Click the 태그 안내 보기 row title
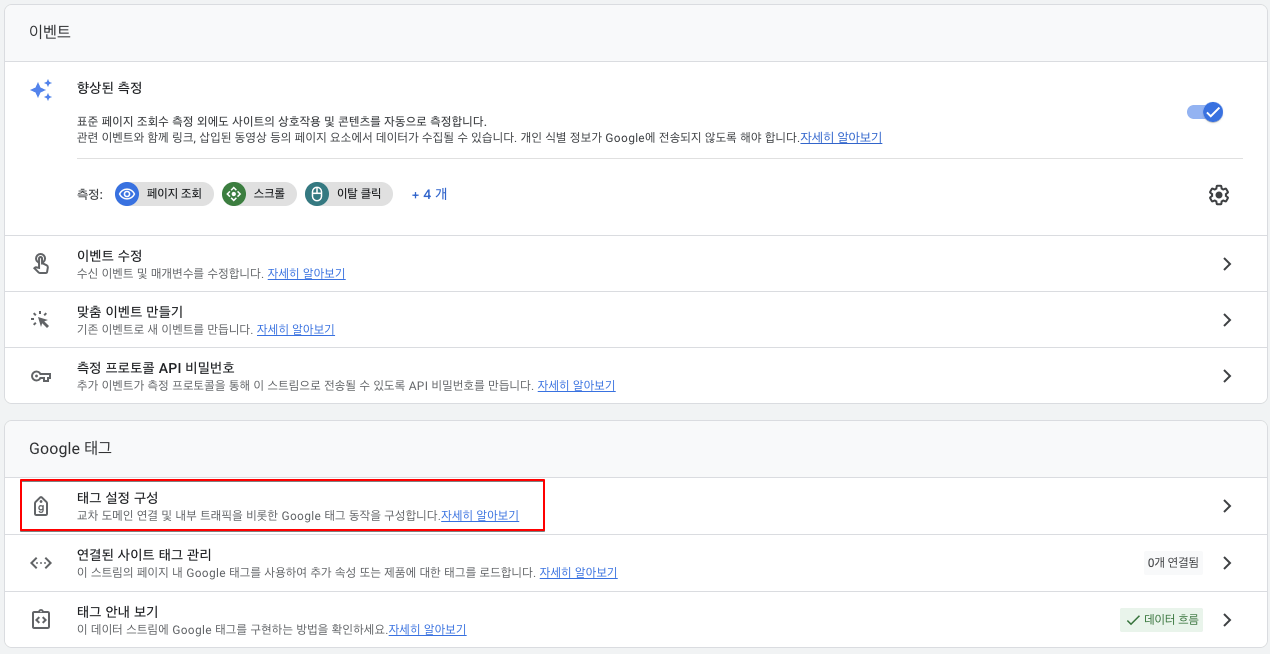The width and height of the screenshot is (1270, 654). pyautogui.click(x=118, y=612)
